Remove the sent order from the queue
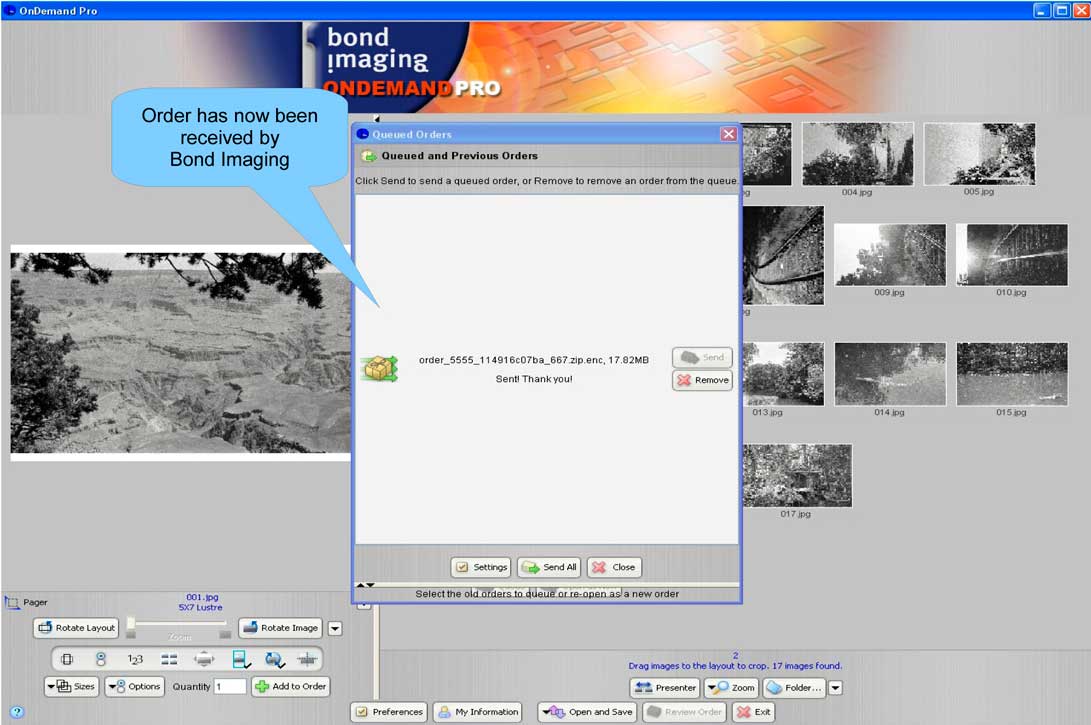Viewport: 1091px width, 725px height. click(701, 380)
